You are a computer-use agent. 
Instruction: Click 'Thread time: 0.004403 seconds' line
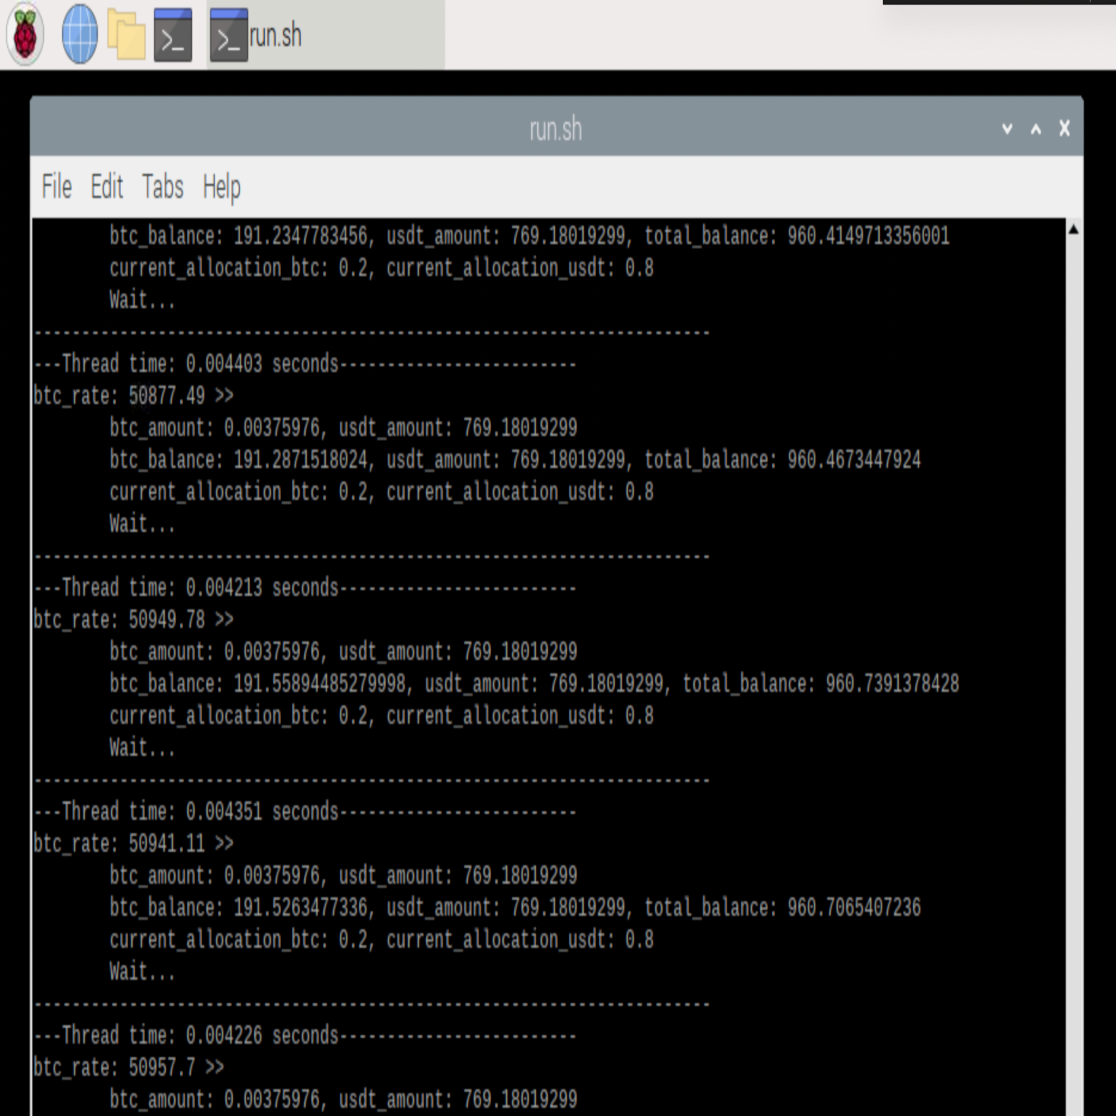(x=305, y=364)
